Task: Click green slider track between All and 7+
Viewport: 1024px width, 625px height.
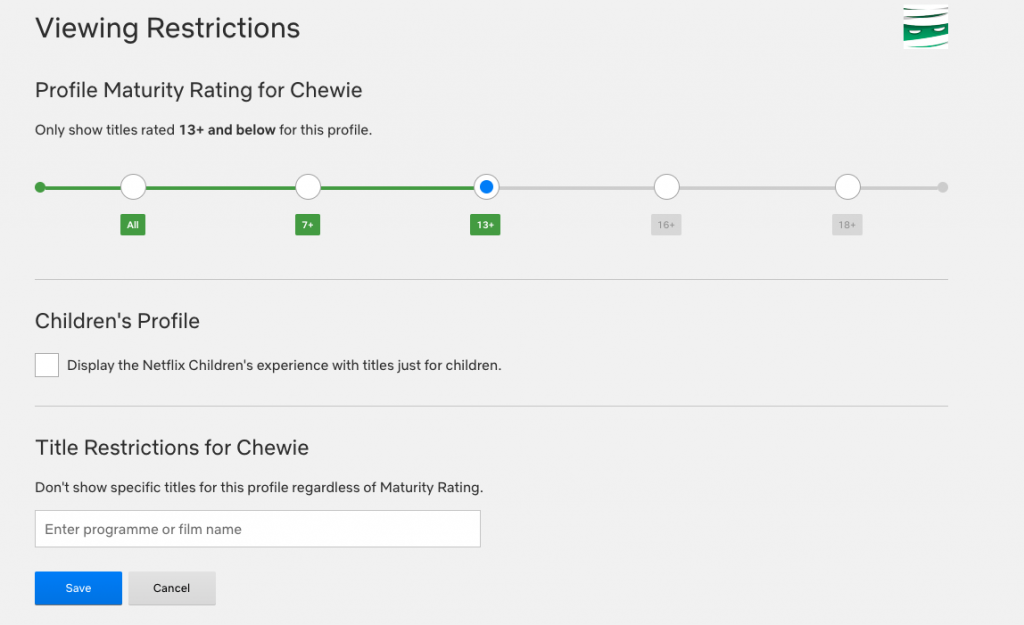Action: pos(220,187)
